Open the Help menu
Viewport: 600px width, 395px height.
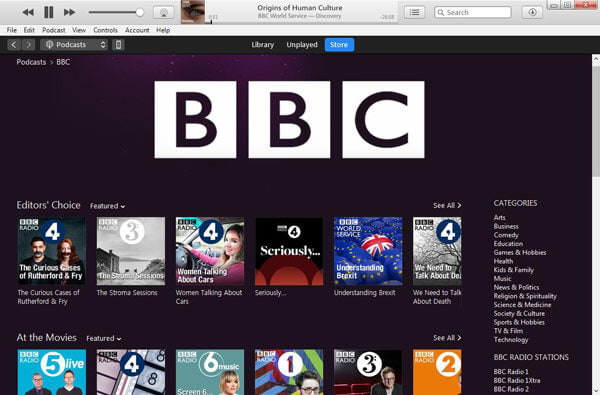(163, 30)
